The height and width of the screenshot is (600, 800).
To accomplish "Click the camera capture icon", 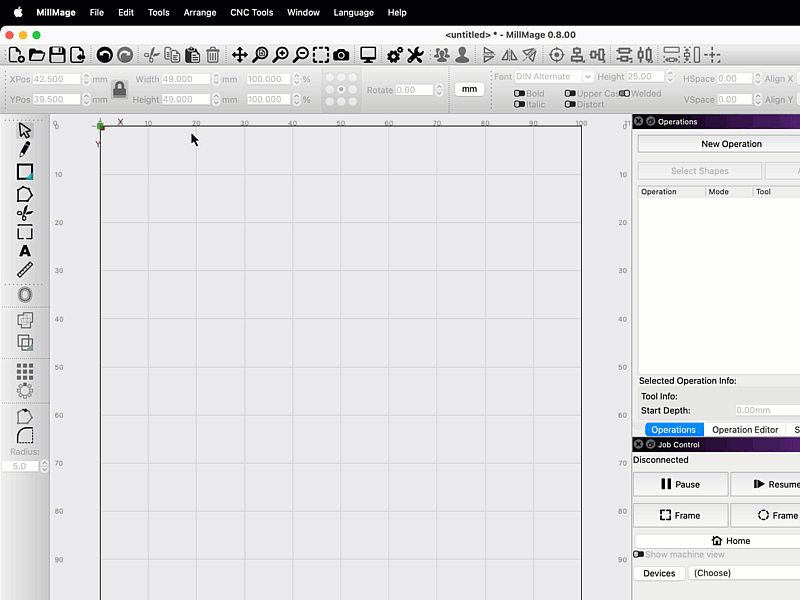I will pyautogui.click(x=342, y=55).
